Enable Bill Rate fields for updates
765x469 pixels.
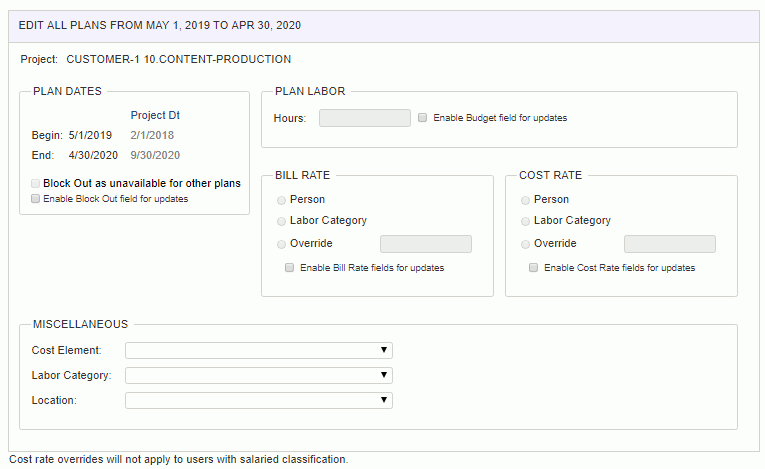click(289, 267)
